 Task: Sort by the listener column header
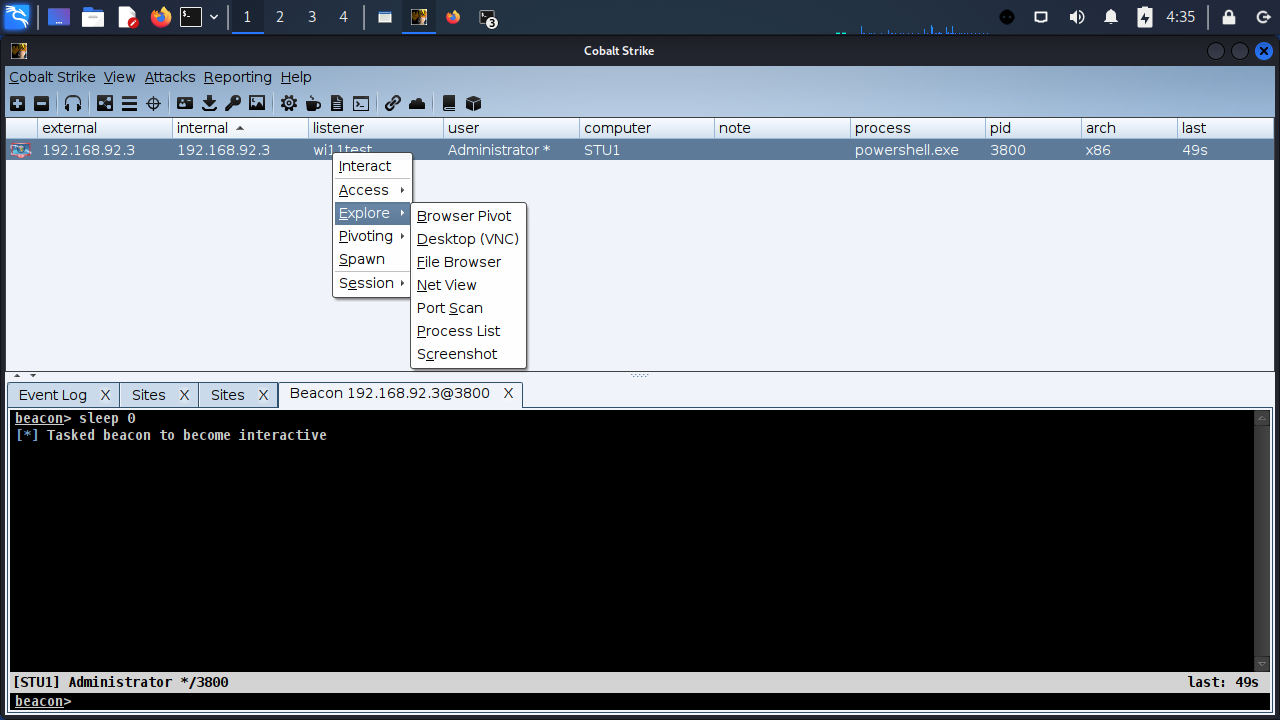pos(376,128)
